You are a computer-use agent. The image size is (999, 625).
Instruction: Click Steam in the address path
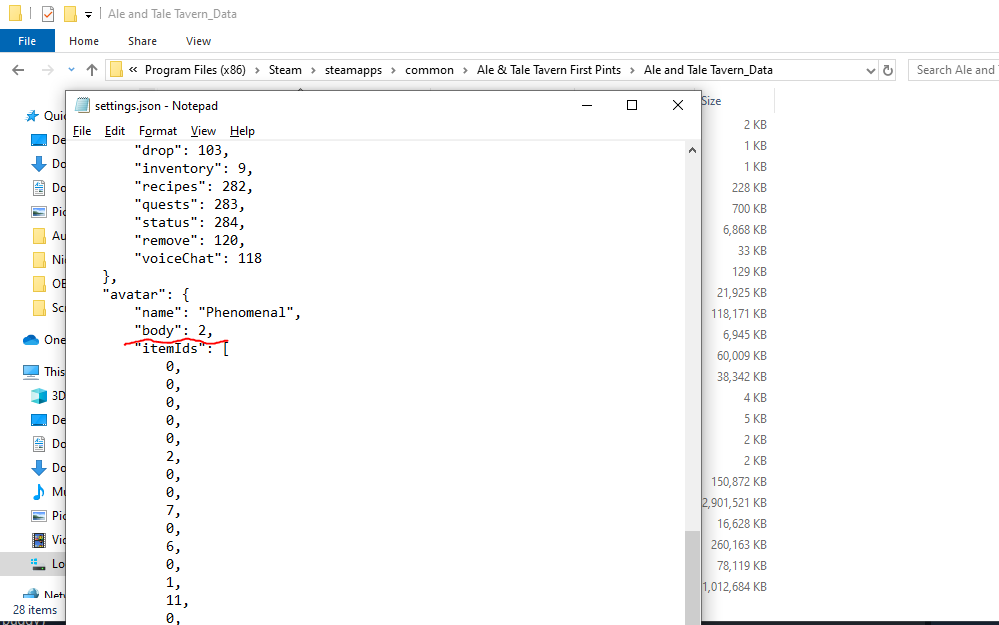(x=285, y=70)
